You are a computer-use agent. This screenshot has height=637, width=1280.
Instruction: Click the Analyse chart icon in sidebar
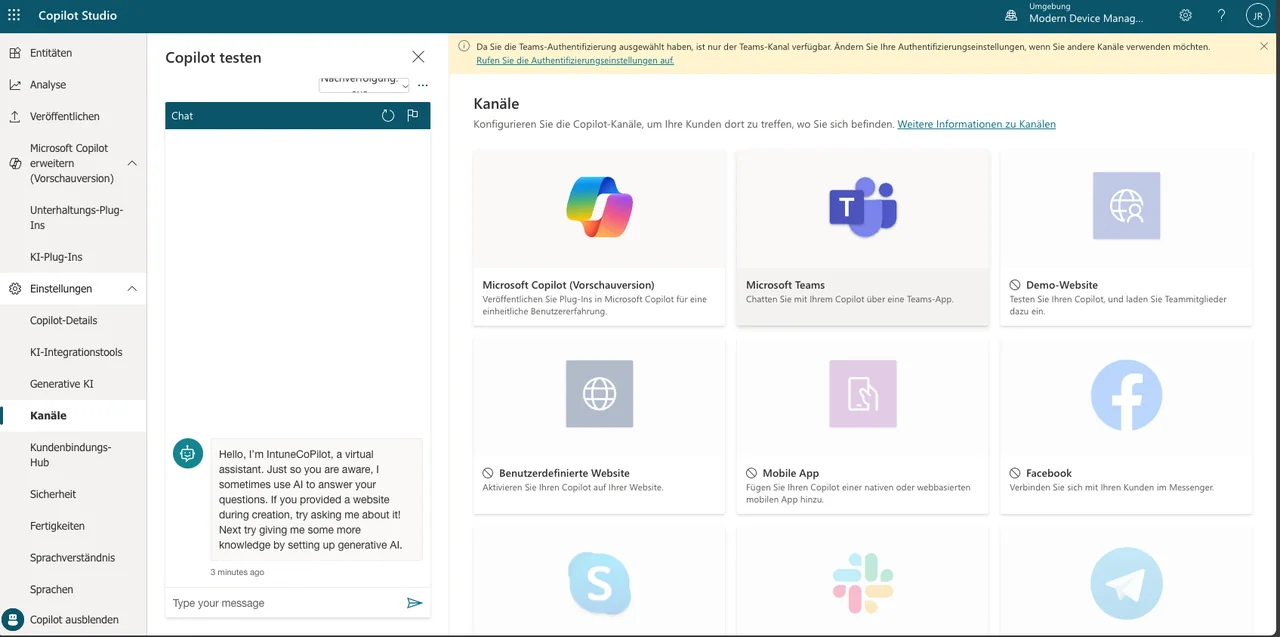coord(15,85)
